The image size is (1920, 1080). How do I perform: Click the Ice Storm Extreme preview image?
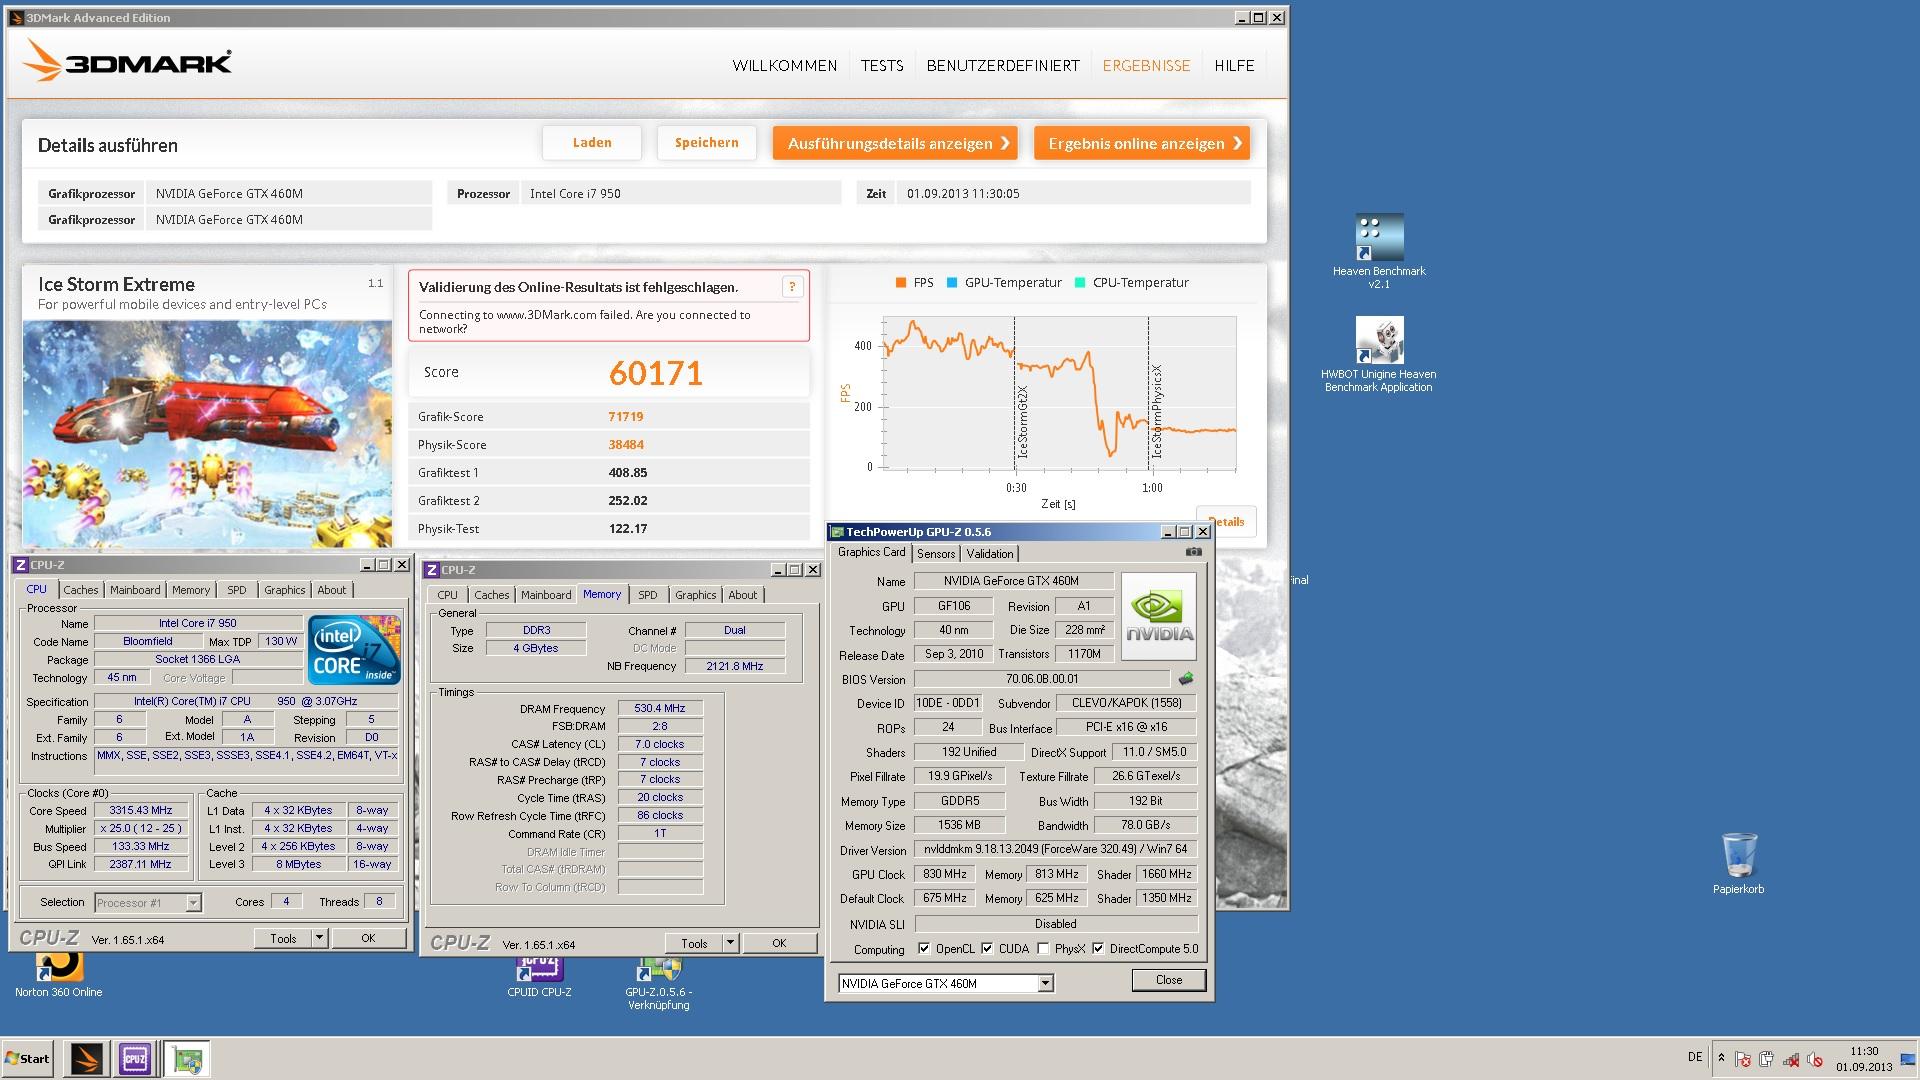click(207, 433)
